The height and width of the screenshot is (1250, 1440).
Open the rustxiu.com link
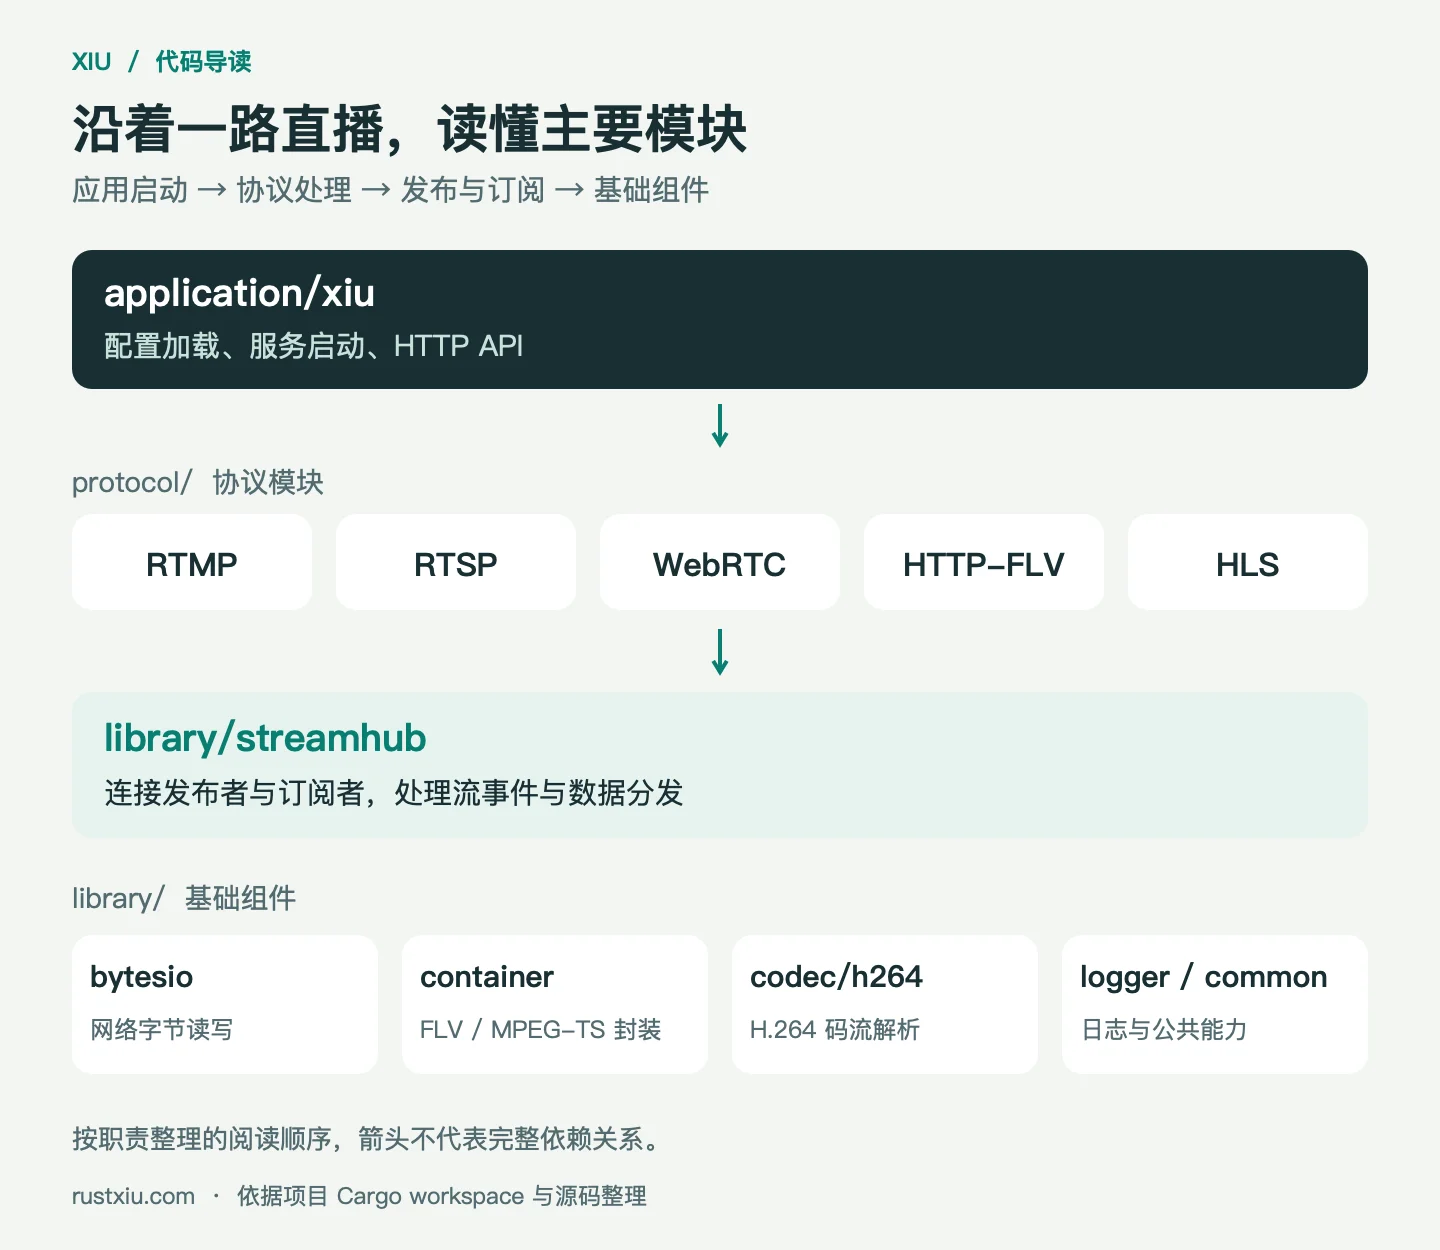pos(133,1196)
